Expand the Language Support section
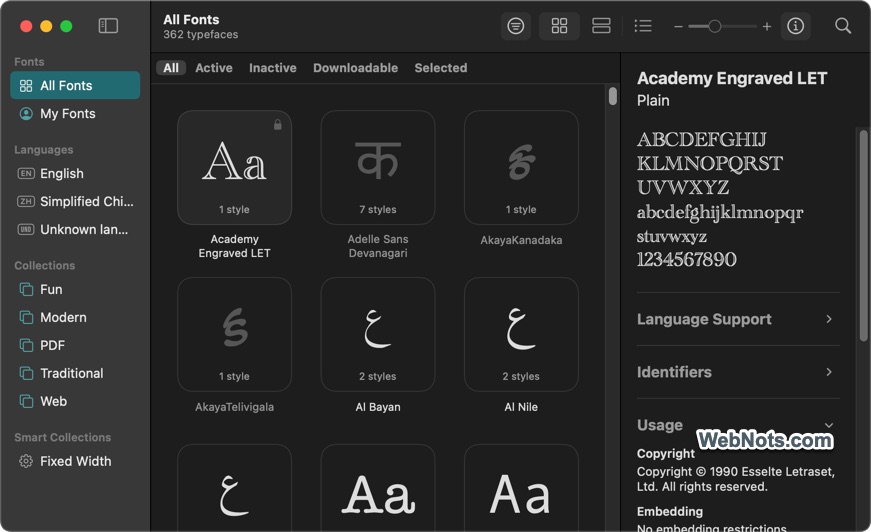 738,319
